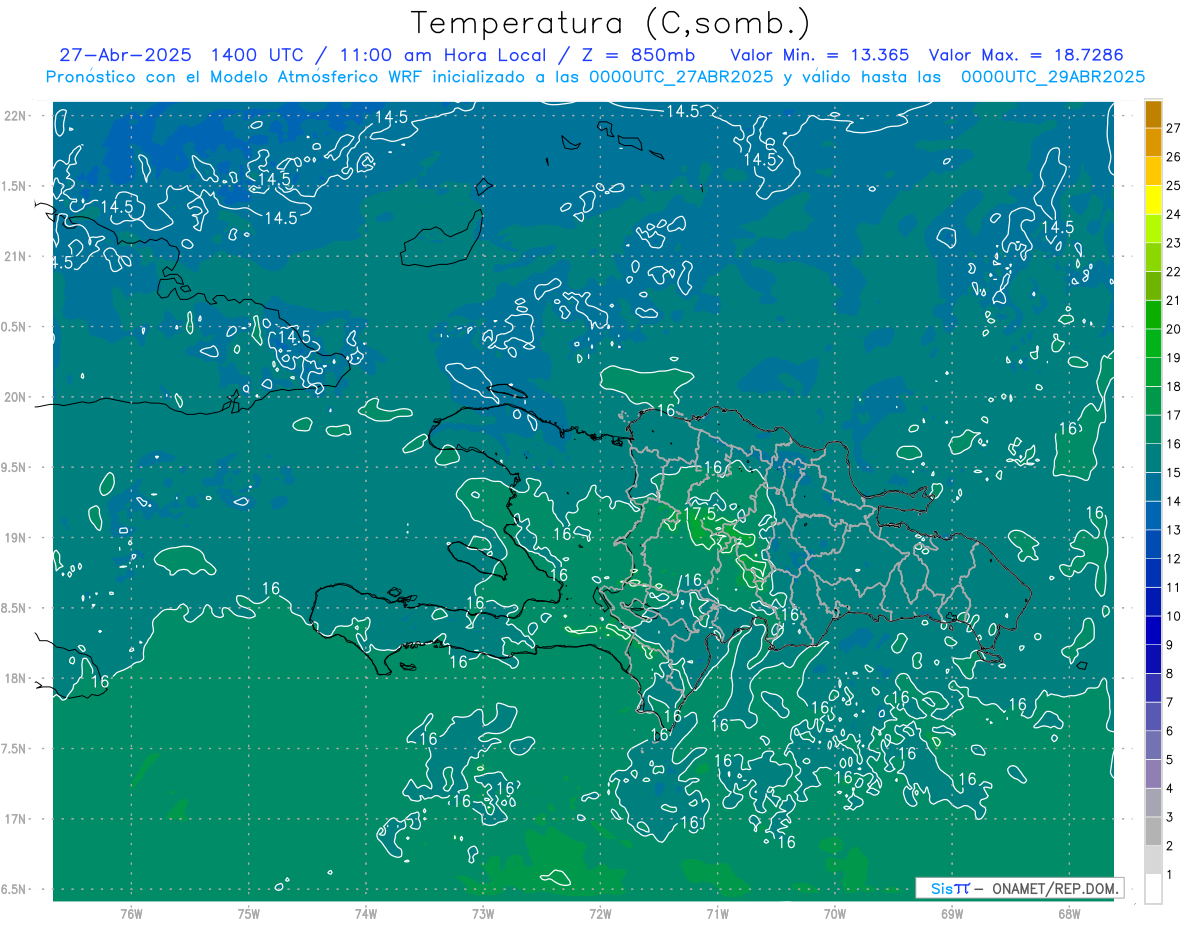The image size is (1200, 927).
Task: Click the 71W longitude axis label
Action: (x=717, y=914)
